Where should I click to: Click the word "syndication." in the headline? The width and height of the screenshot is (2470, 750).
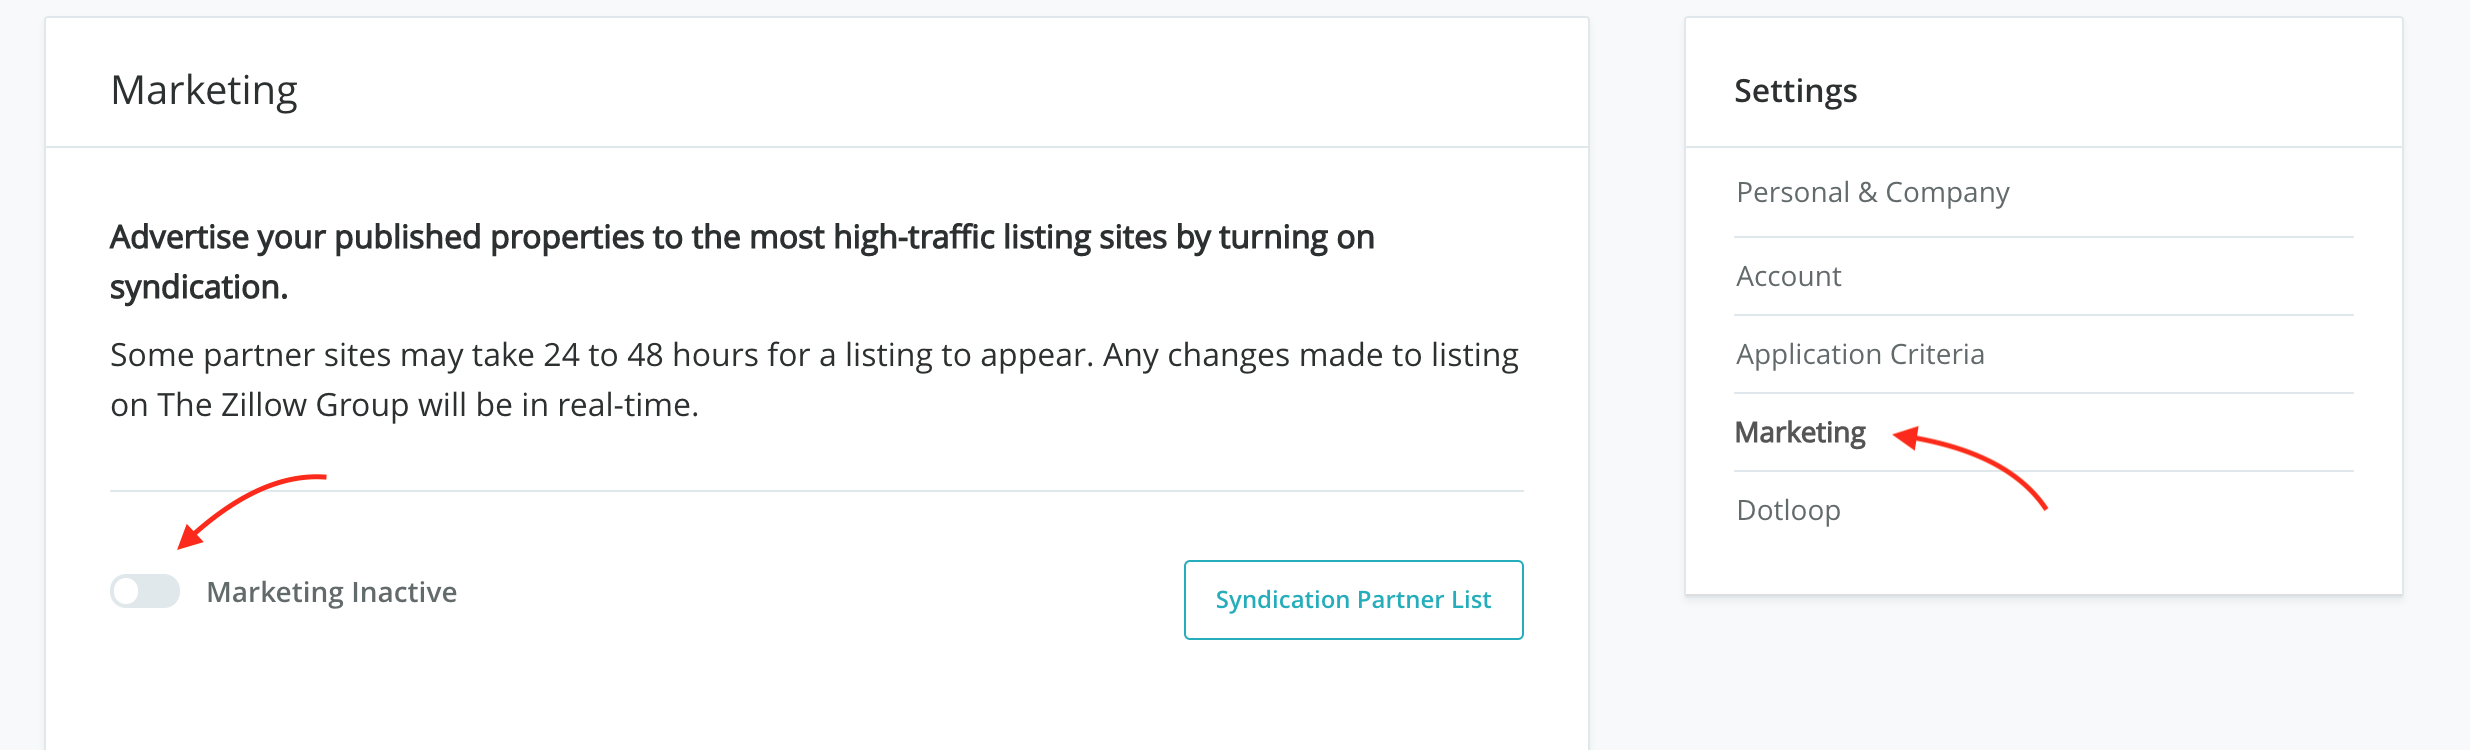(199, 288)
